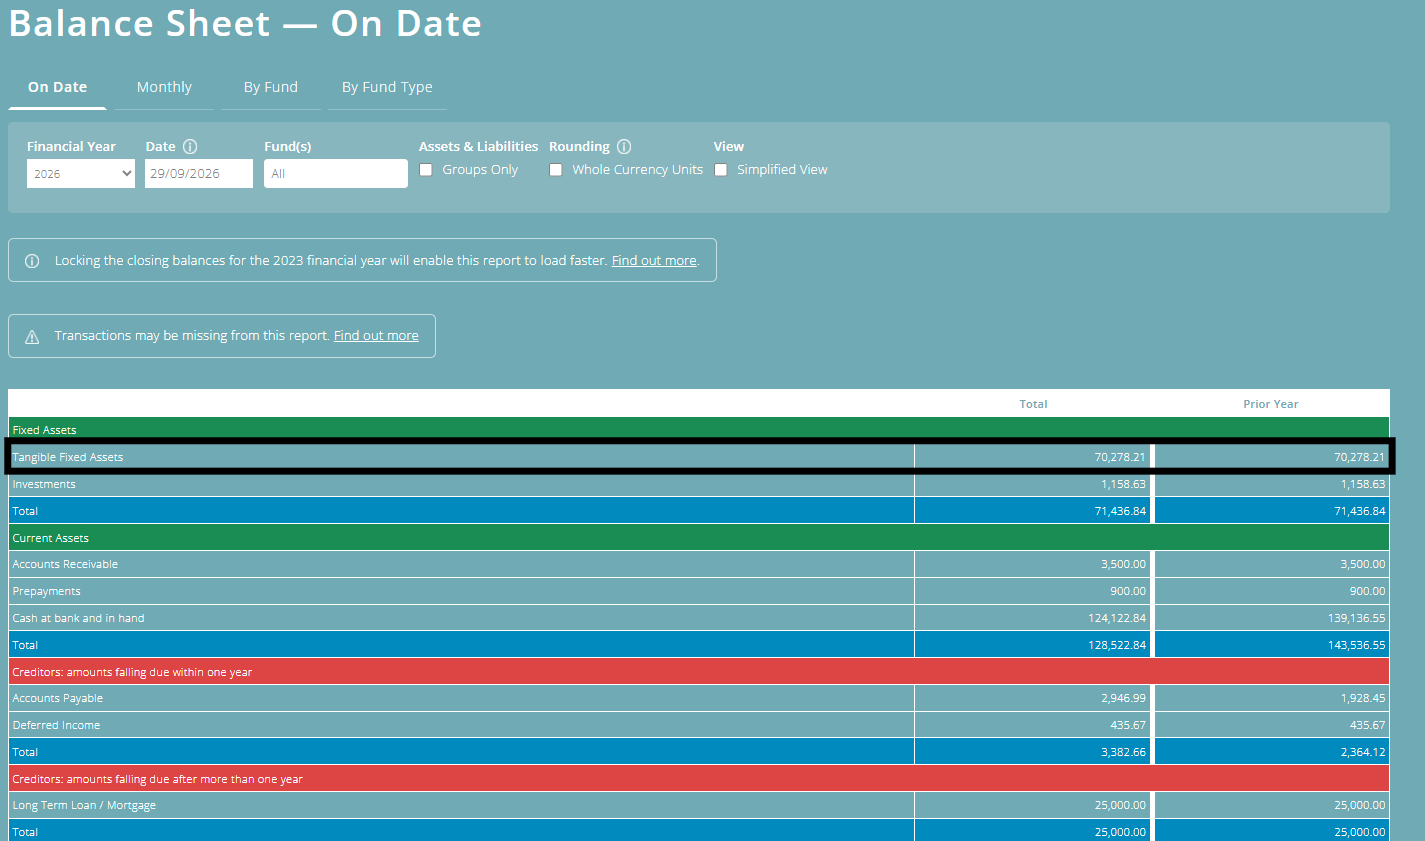Open the Financial Year dropdown
The width and height of the screenshot is (1425, 841).
[81, 173]
